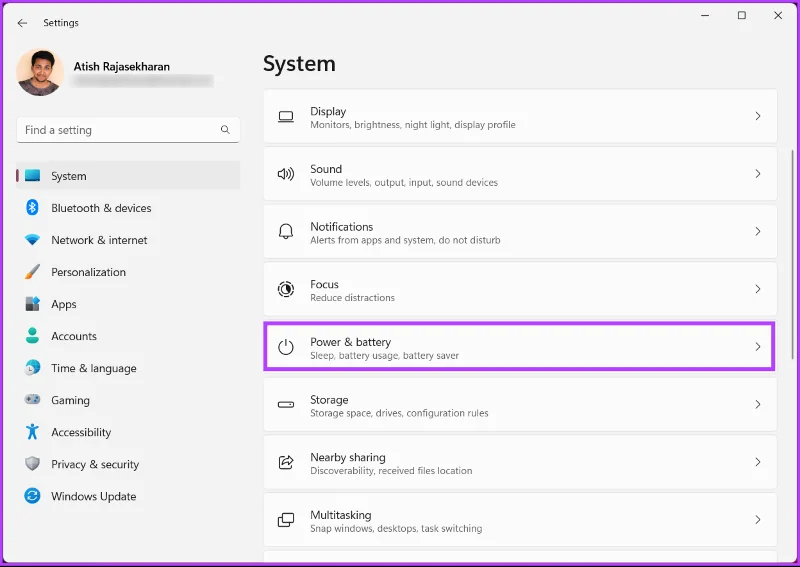Screen dimensions: 800x567
Task: Go to Network & internet label
Action: [99, 240]
